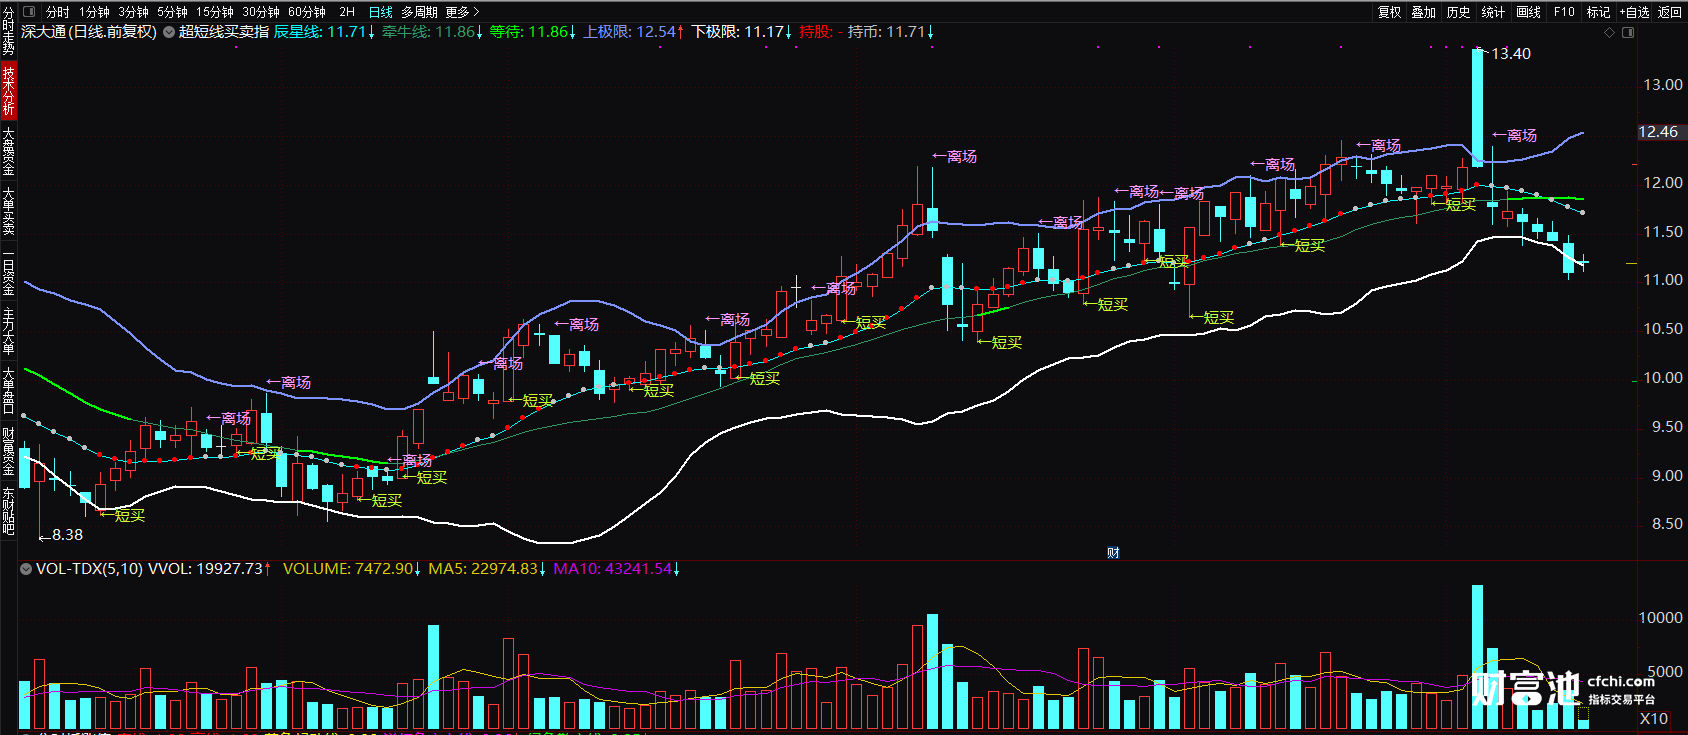The image size is (1688, 735).
Task: Click the 牵牛线: 11.86 indicator value
Action: (x=432, y=32)
